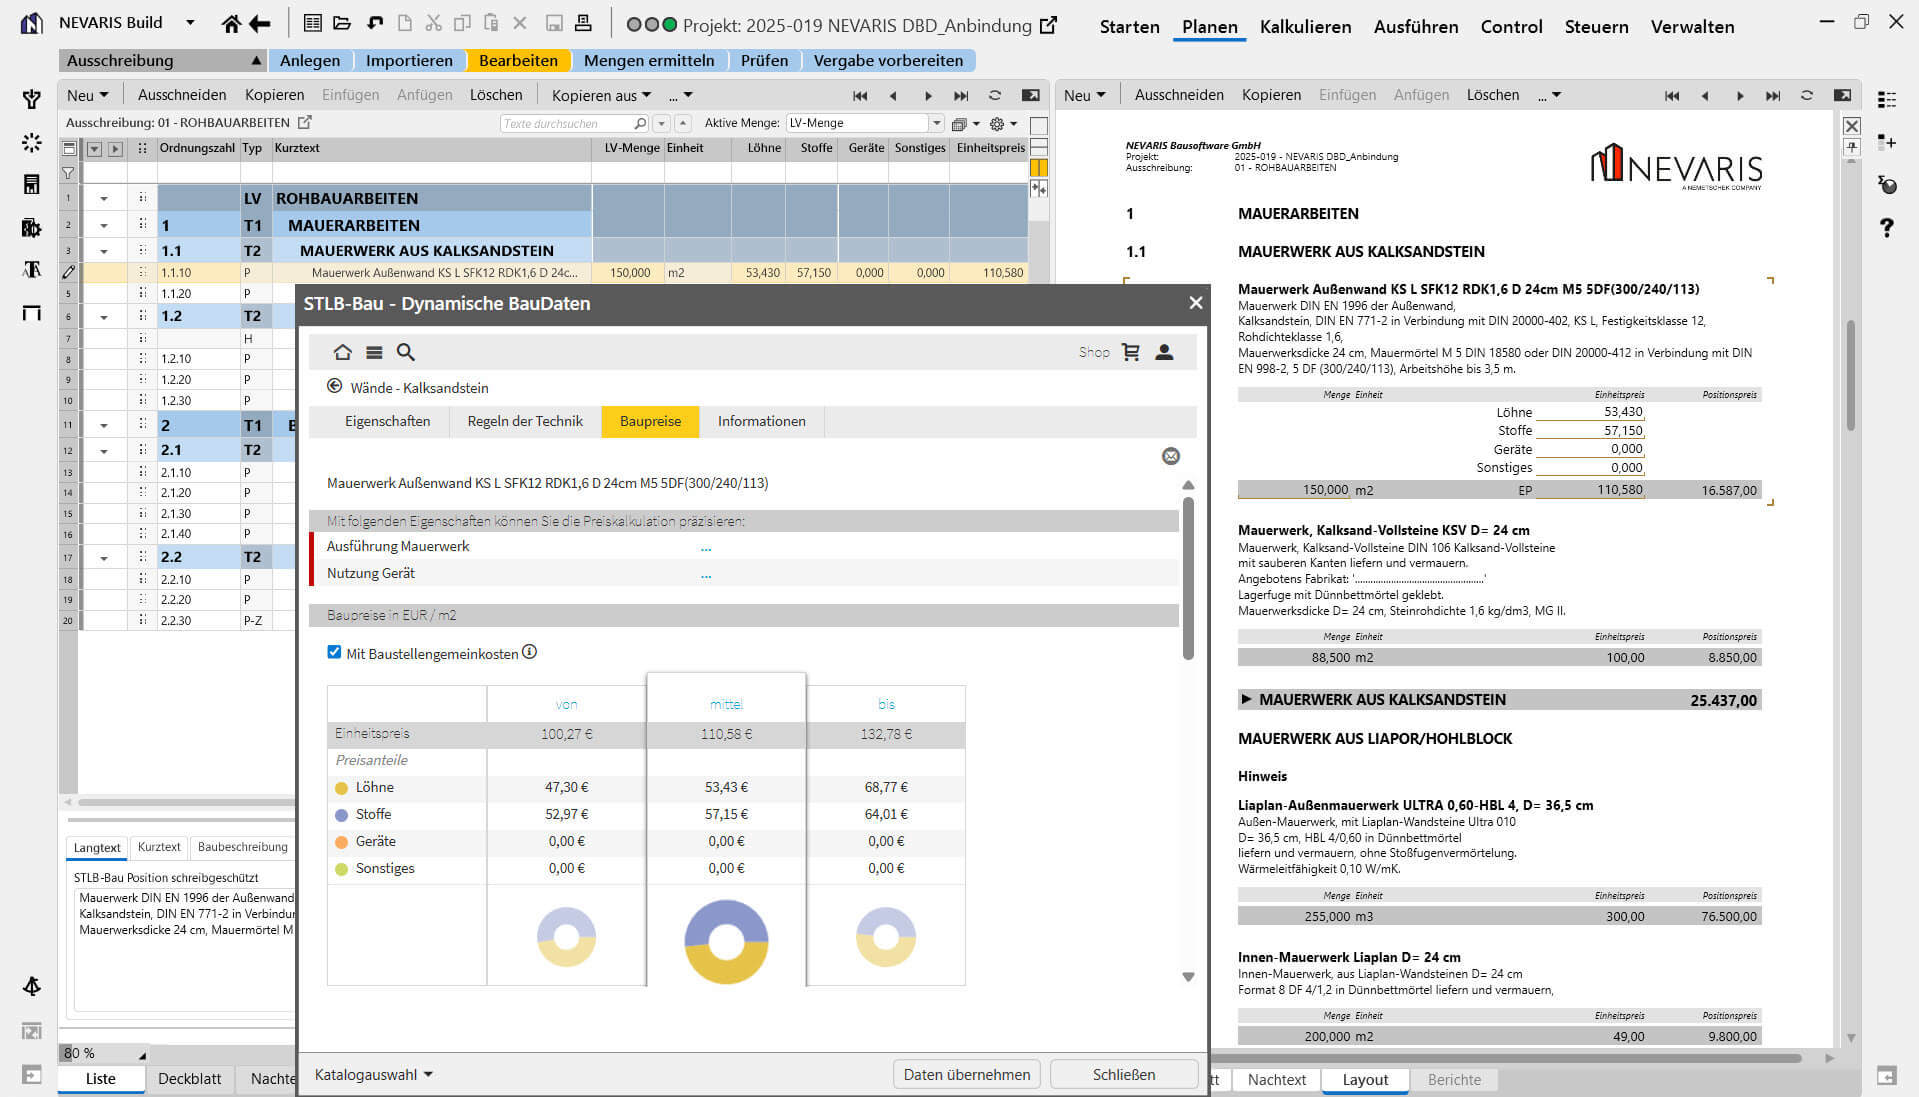The height and width of the screenshot is (1097, 1919).
Task: Refresh the right preview panel
Action: [x=1806, y=95]
